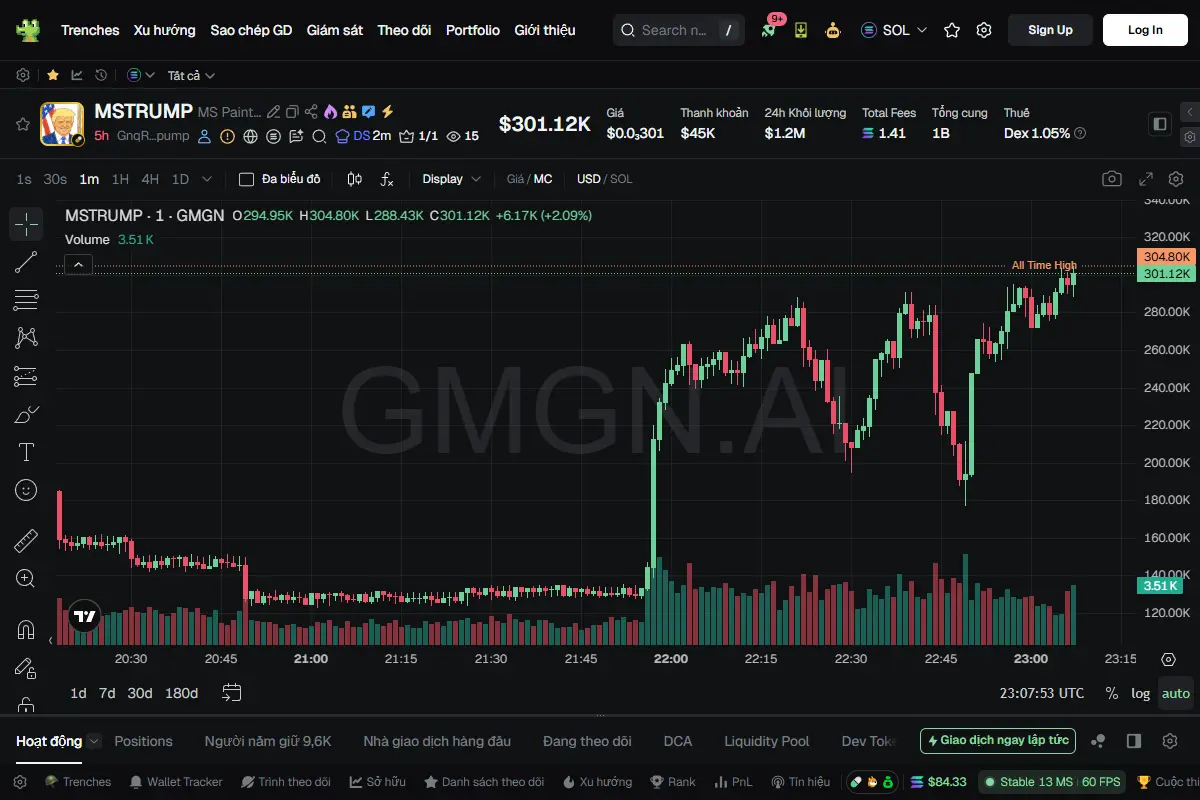Click the app download icon in header
Viewport: 1200px width, 800px height.
click(801, 30)
